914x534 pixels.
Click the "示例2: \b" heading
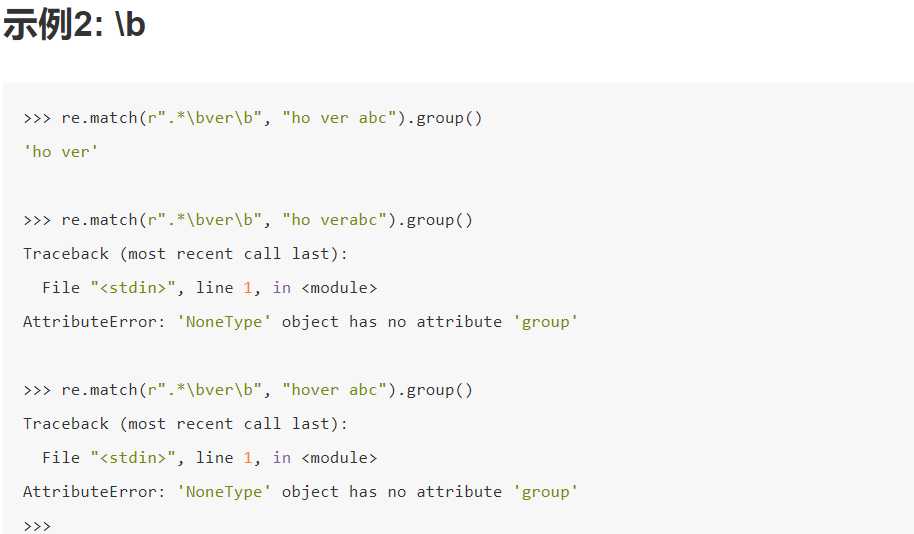(x=75, y=26)
